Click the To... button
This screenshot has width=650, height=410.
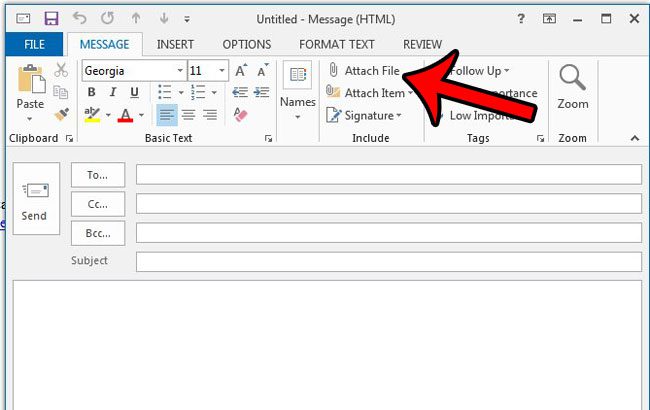(98, 175)
